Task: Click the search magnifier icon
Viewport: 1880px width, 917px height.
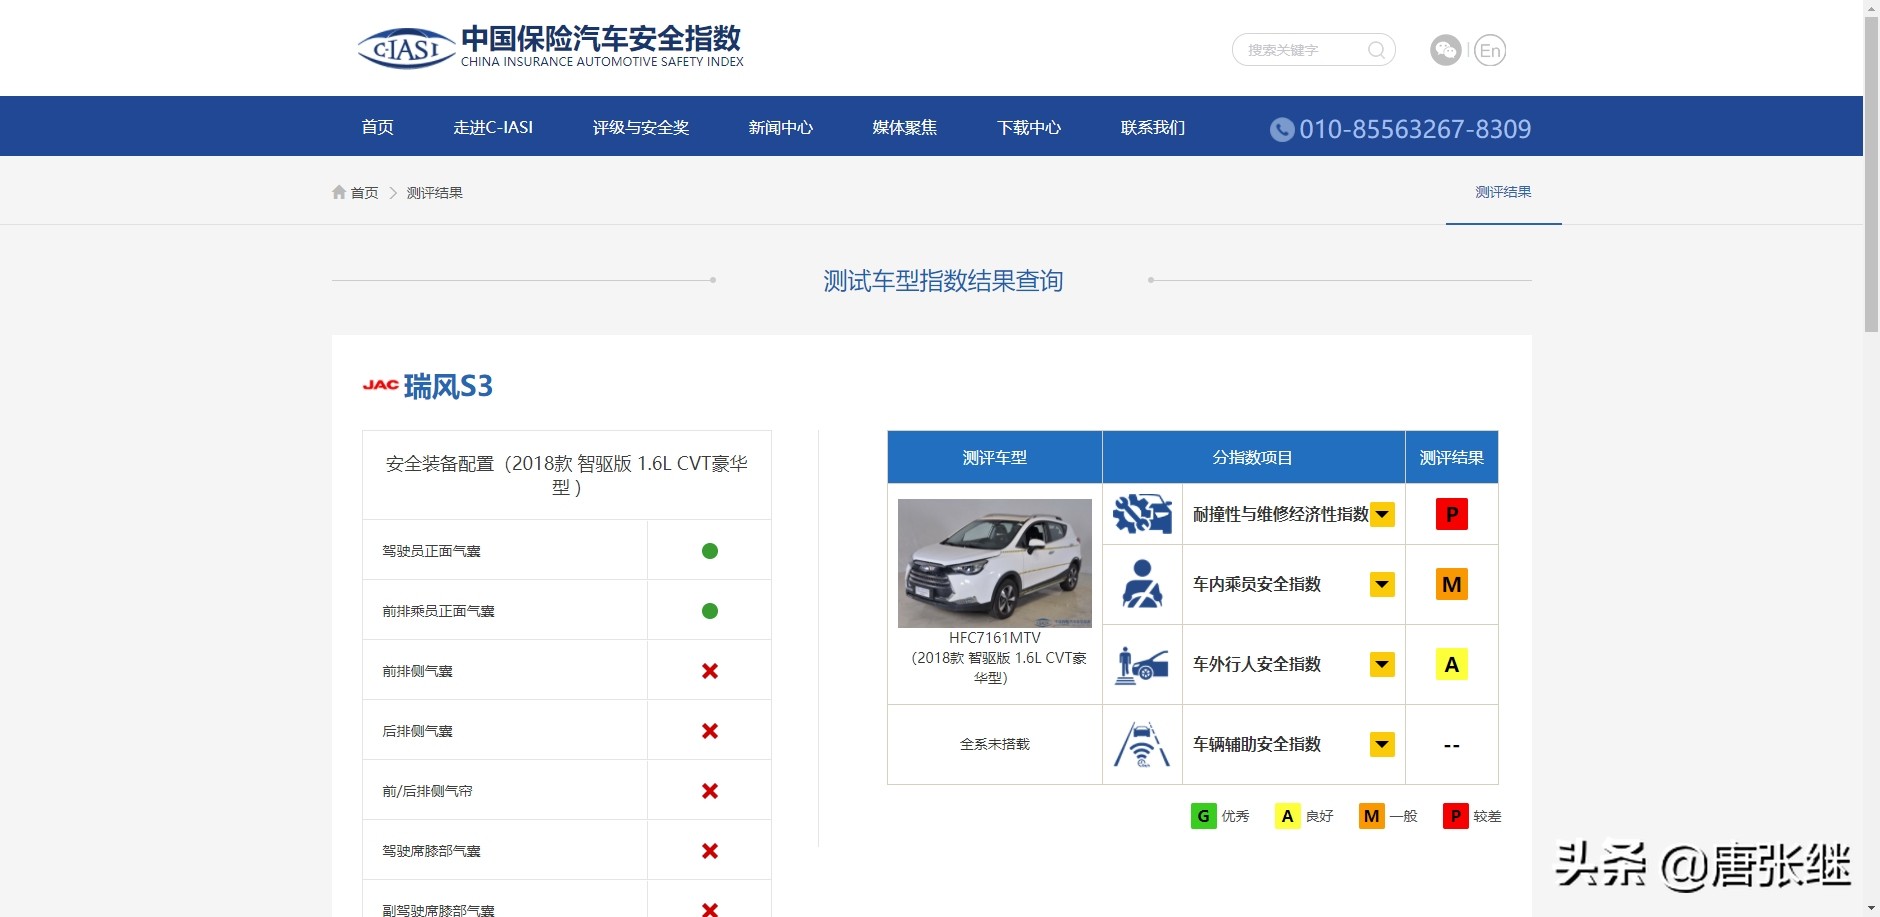Action: point(1377,50)
